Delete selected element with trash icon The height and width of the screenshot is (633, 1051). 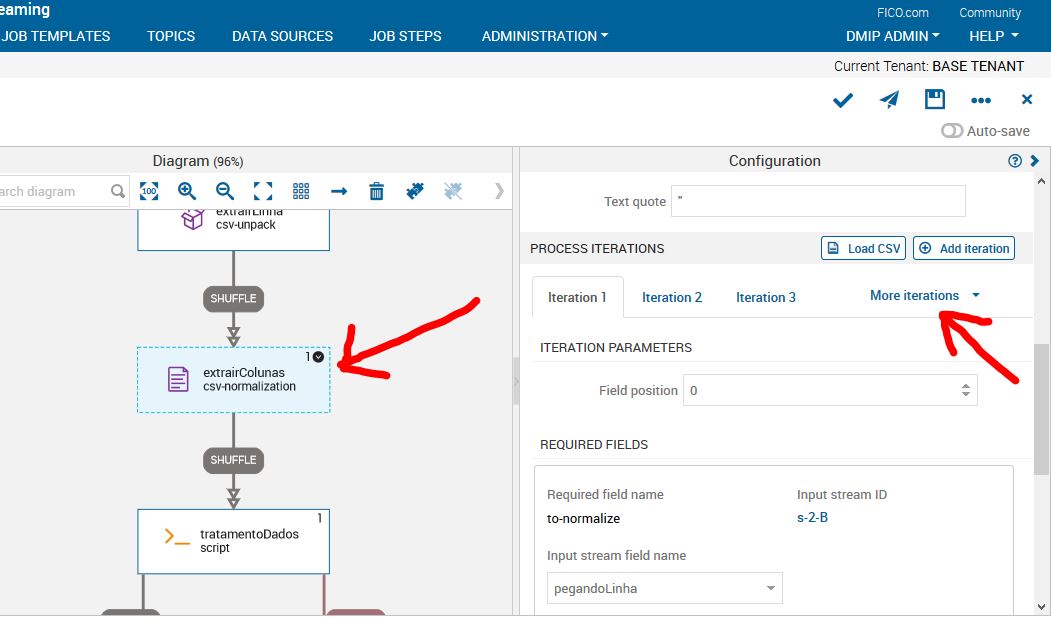click(x=377, y=191)
